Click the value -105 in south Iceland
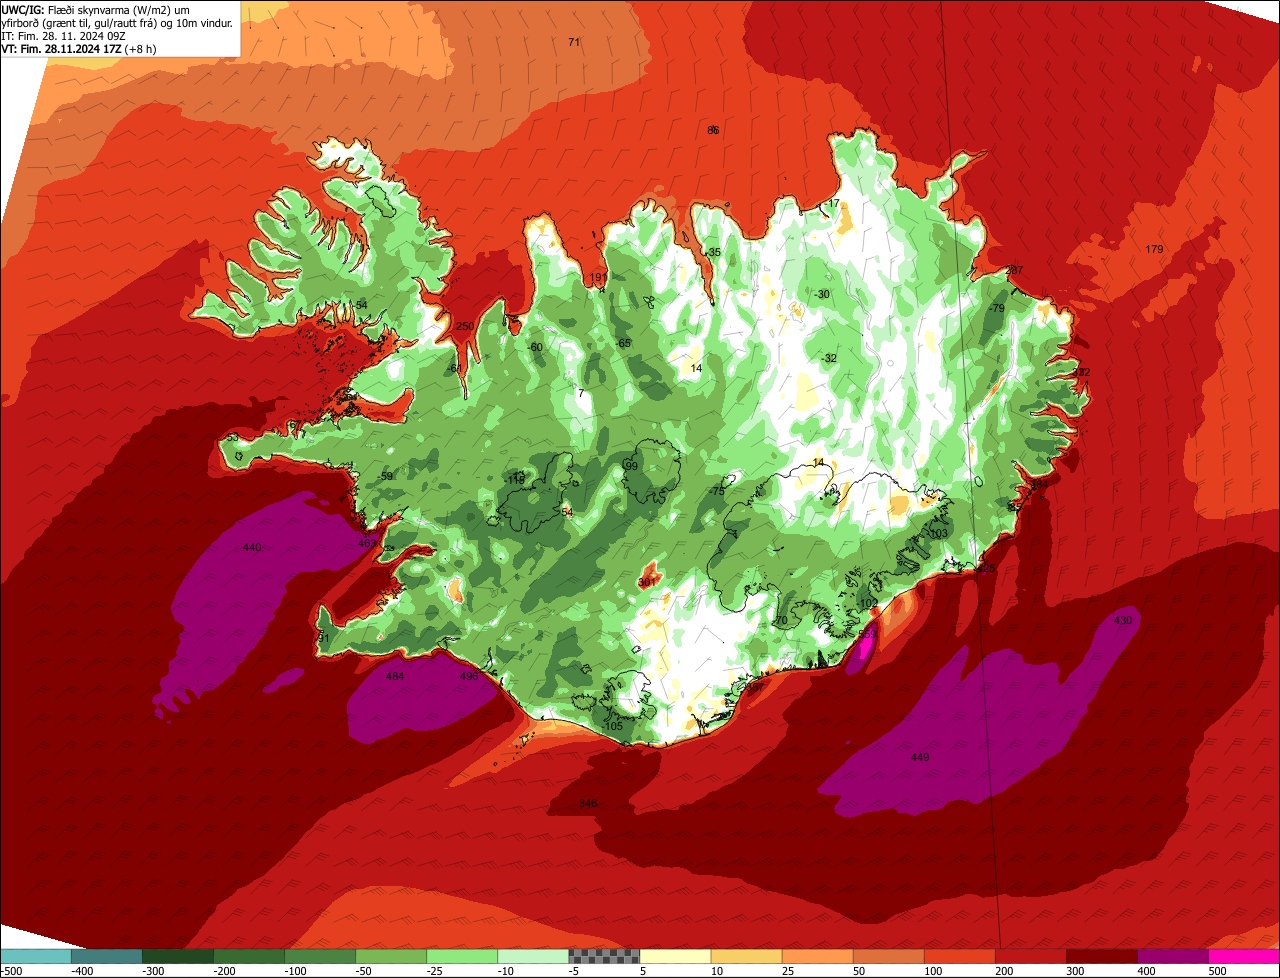Image resolution: width=1280 pixels, height=978 pixels. pos(613,726)
